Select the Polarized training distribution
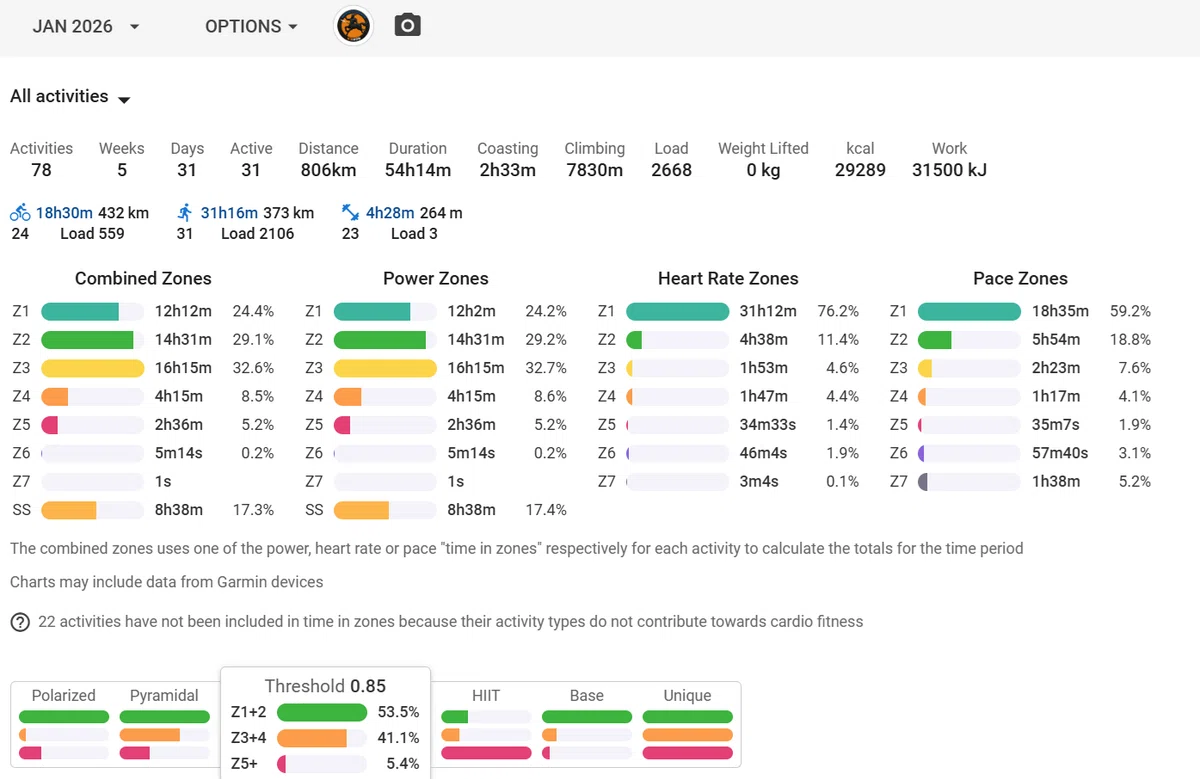 [64, 724]
